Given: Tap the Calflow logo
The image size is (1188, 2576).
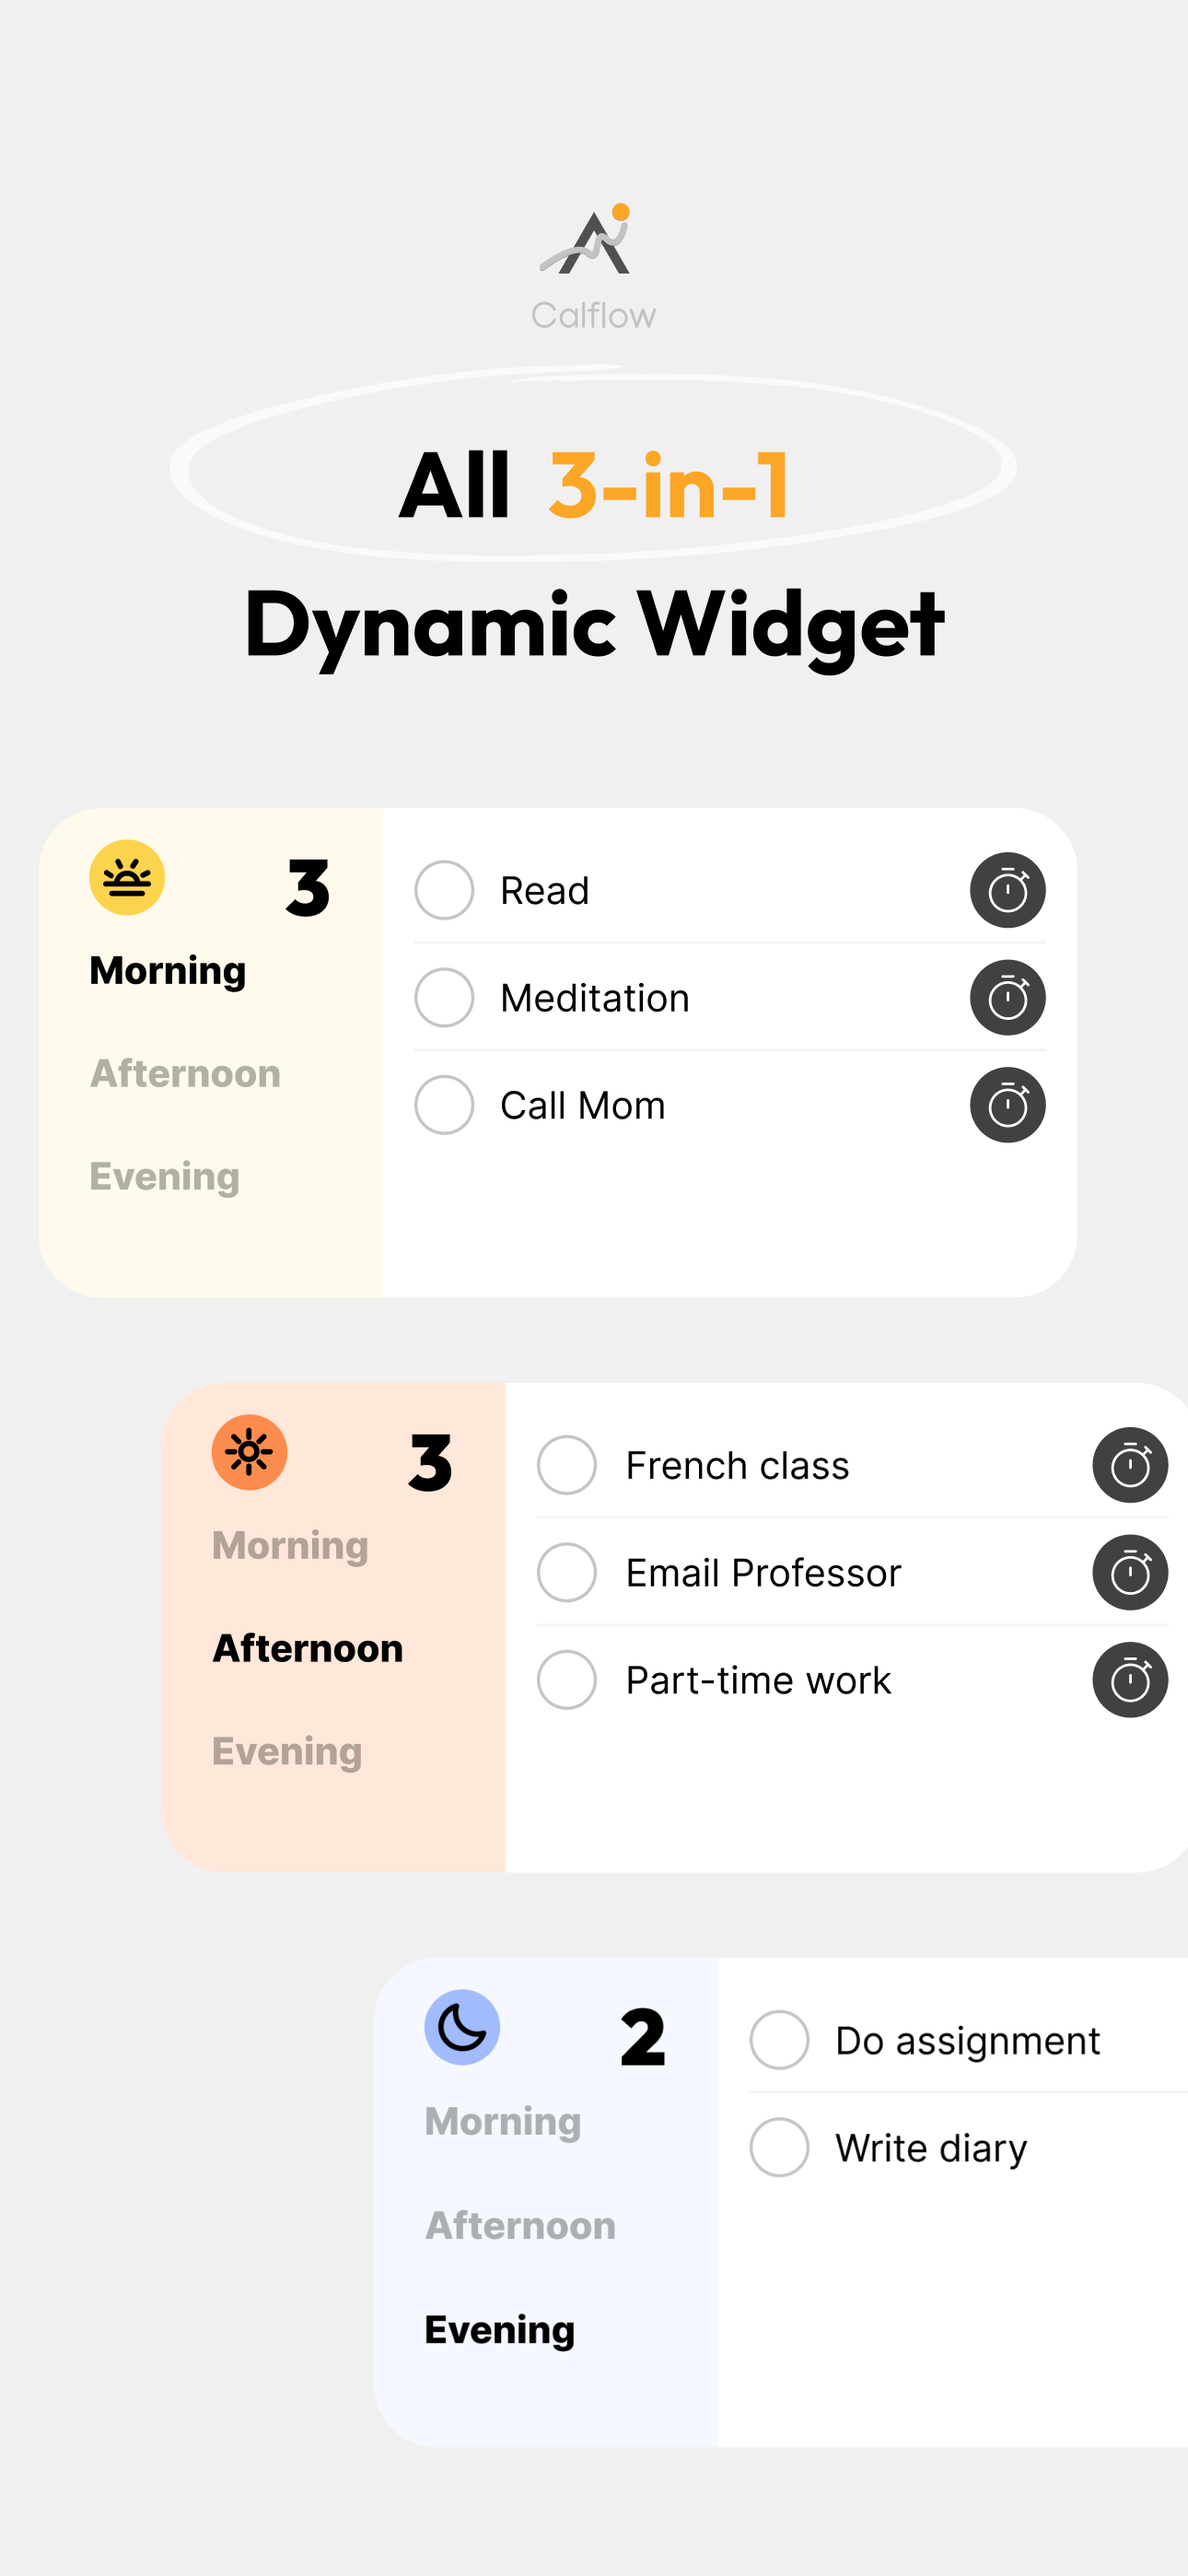Looking at the screenshot, I should pos(593,267).
